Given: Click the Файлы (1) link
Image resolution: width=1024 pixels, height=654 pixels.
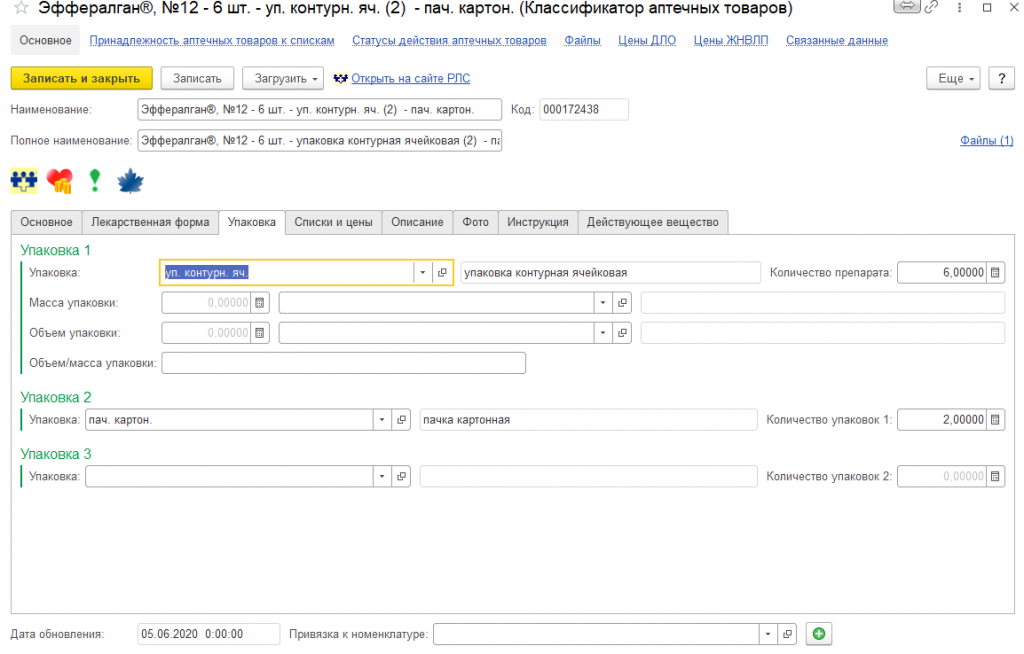Looking at the screenshot, I should [986, 140].
